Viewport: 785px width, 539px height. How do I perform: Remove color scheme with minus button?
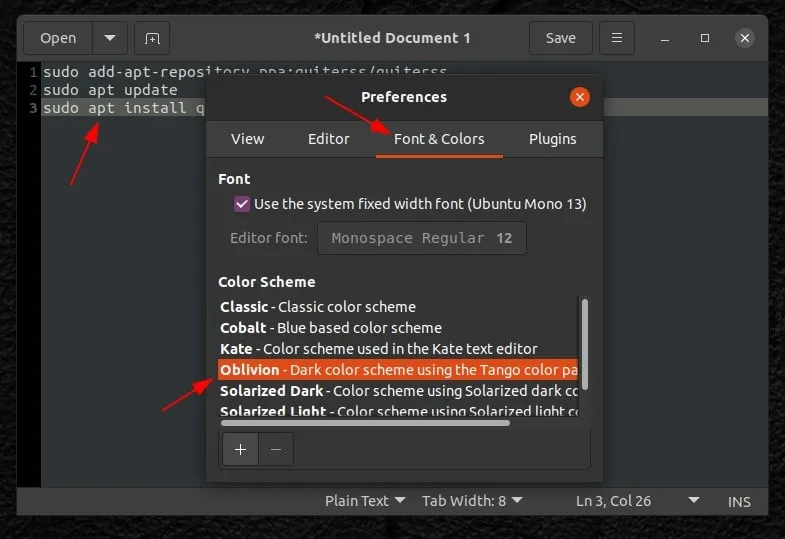[x=276, y=449]
